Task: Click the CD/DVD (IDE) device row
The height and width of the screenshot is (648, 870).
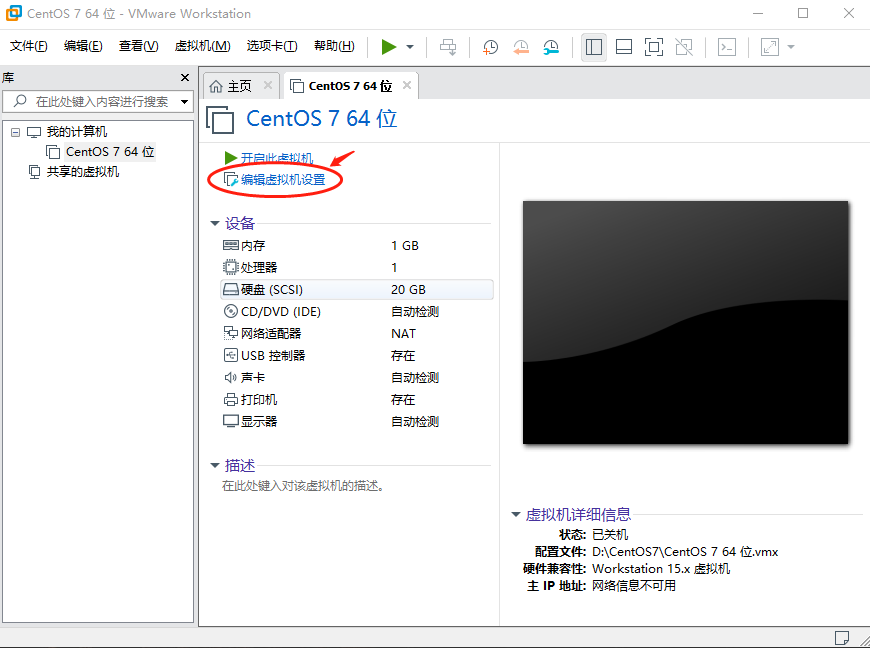Action: (x=356, y=312)
